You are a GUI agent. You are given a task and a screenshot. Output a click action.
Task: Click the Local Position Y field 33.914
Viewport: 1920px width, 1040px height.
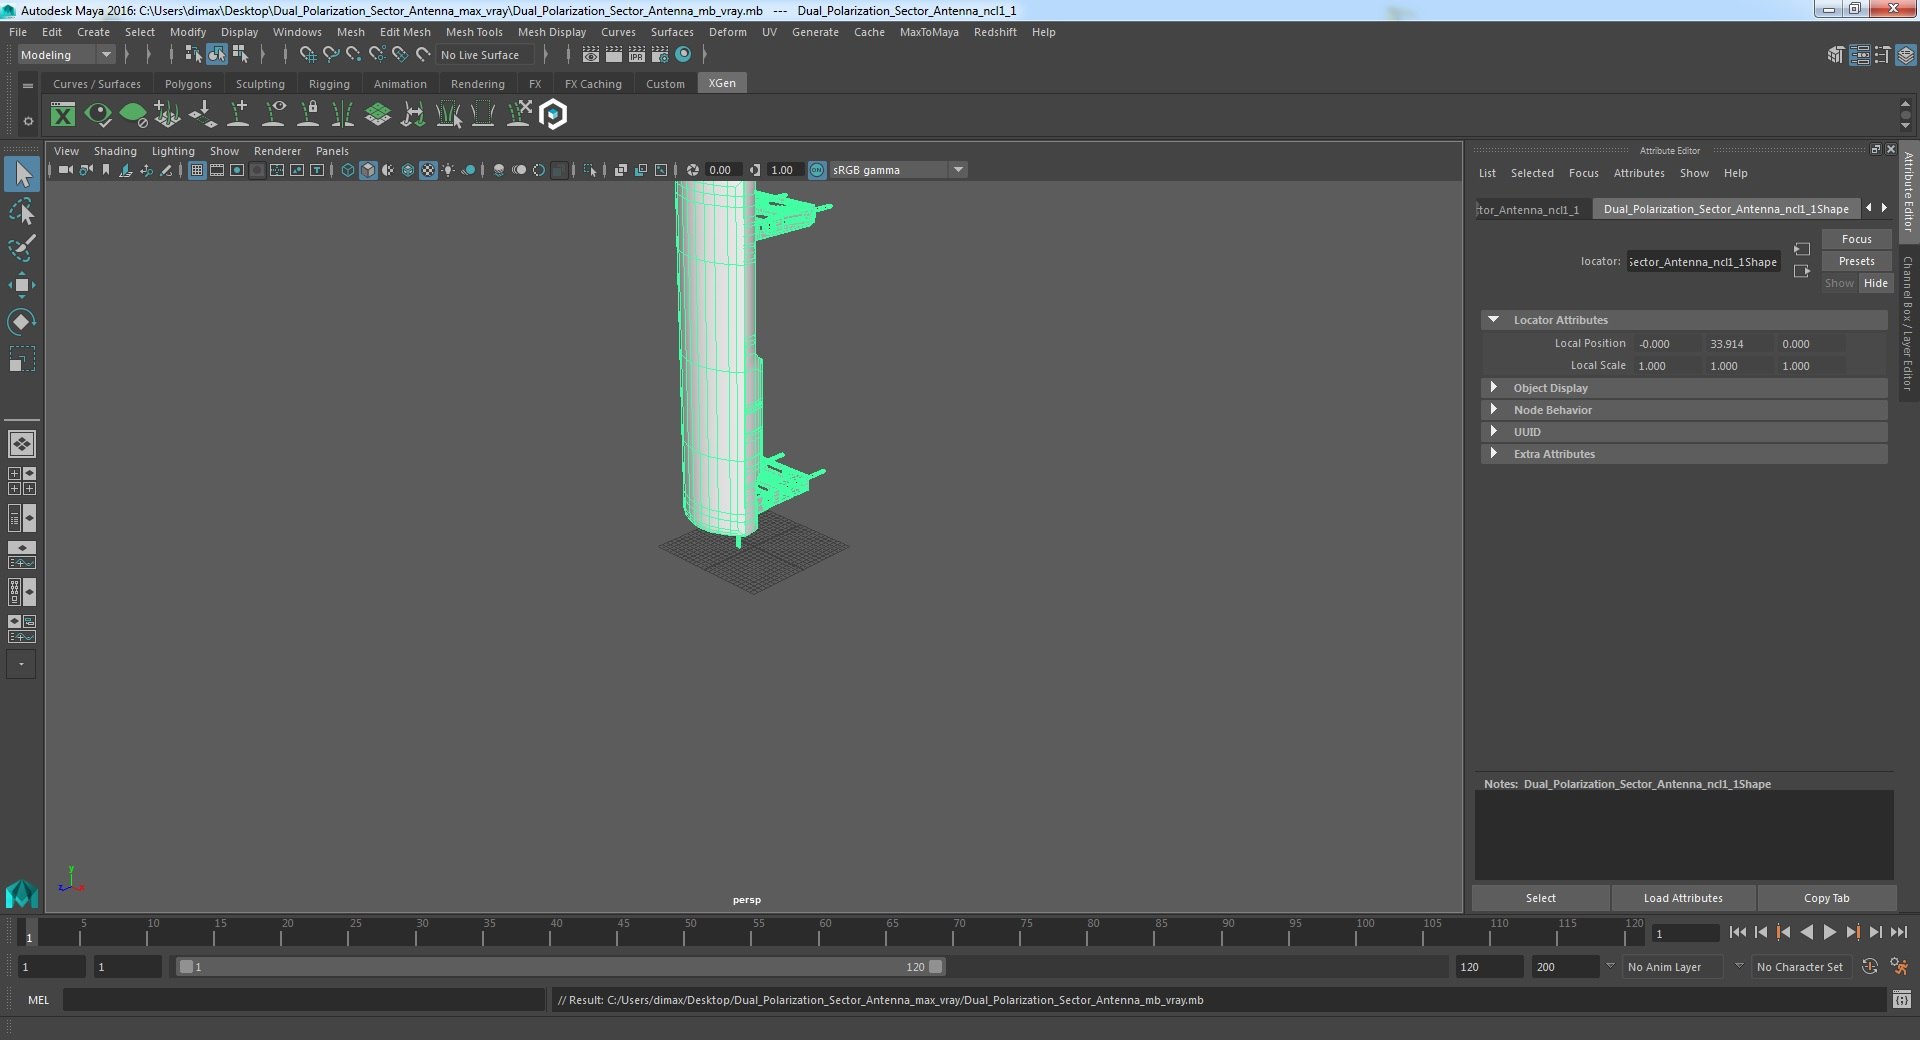[x=1737, y=344]
